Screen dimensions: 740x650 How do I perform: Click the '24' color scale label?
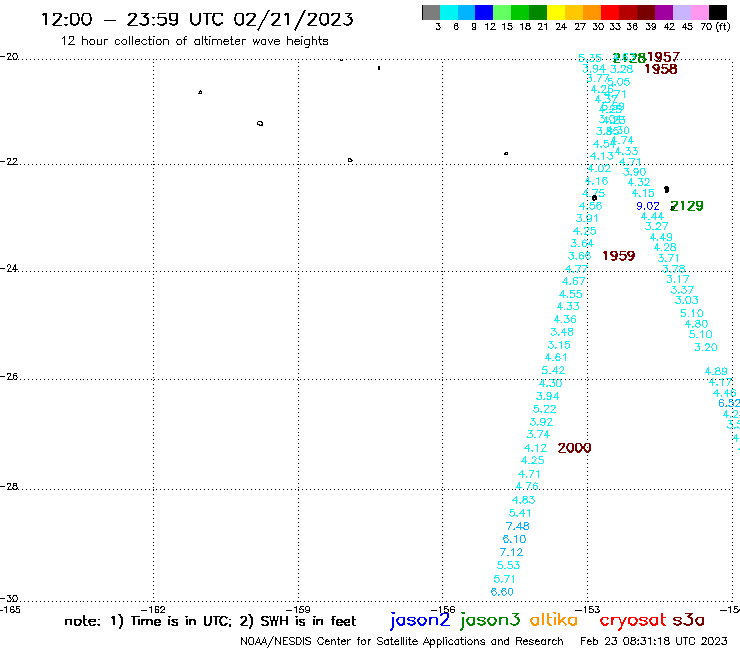[x=561, y=27]
